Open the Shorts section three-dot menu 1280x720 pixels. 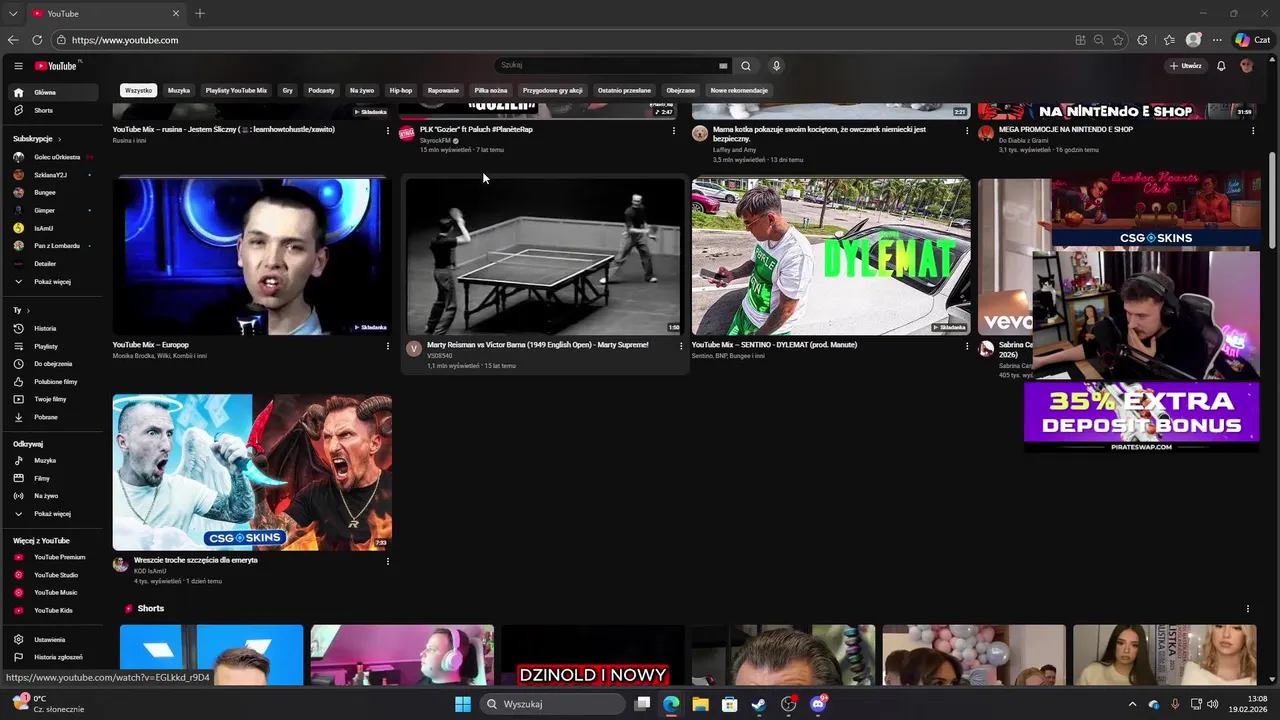click(x=1247, y=609)
